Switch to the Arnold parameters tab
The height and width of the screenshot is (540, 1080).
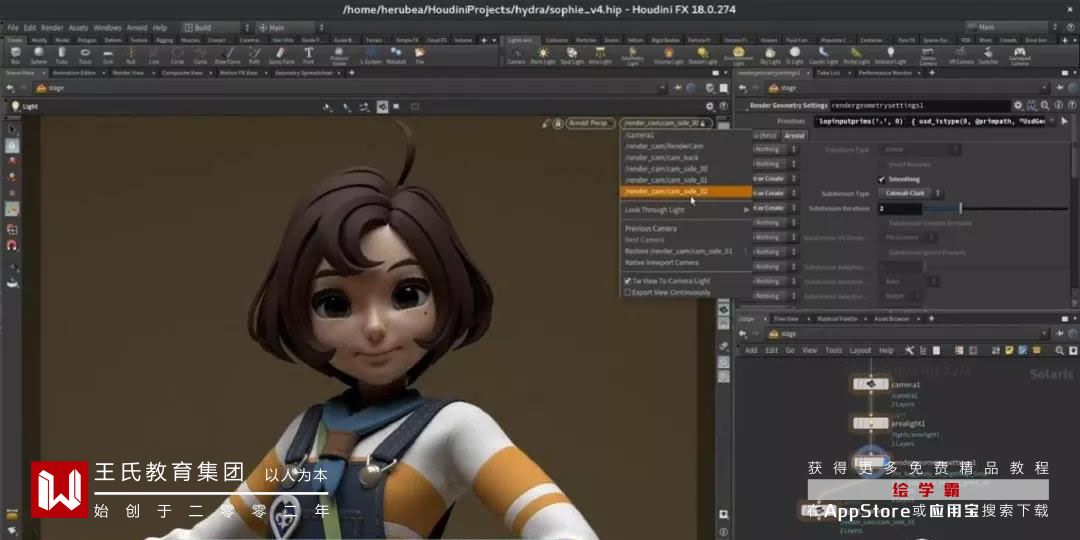click(x=793, y=136)
